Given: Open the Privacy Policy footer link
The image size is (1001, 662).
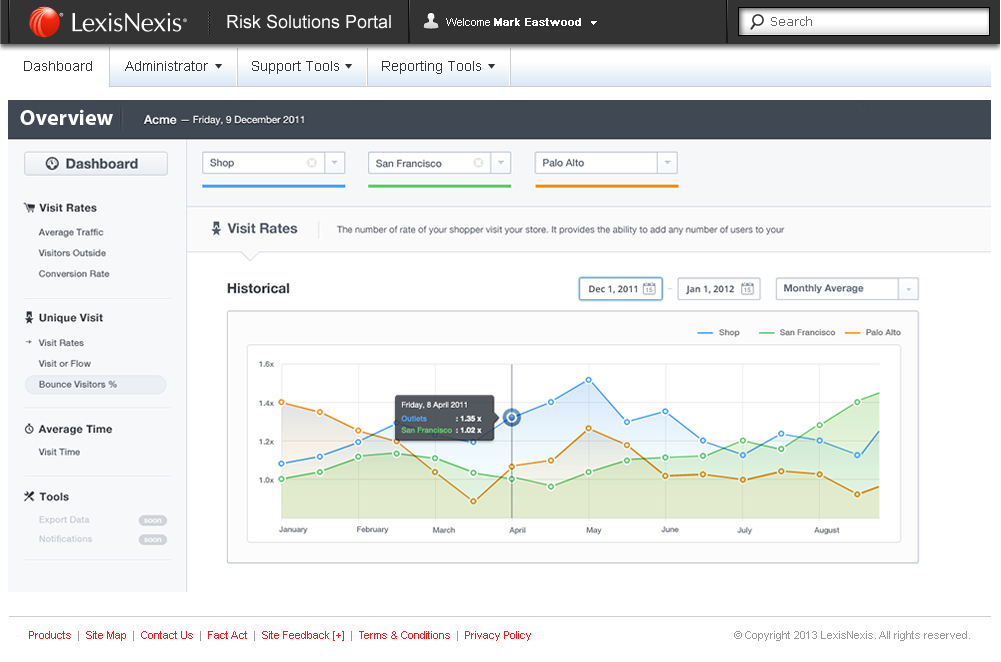Looking at the screenshot, I should pyautogui.click(x=497, y=635).
